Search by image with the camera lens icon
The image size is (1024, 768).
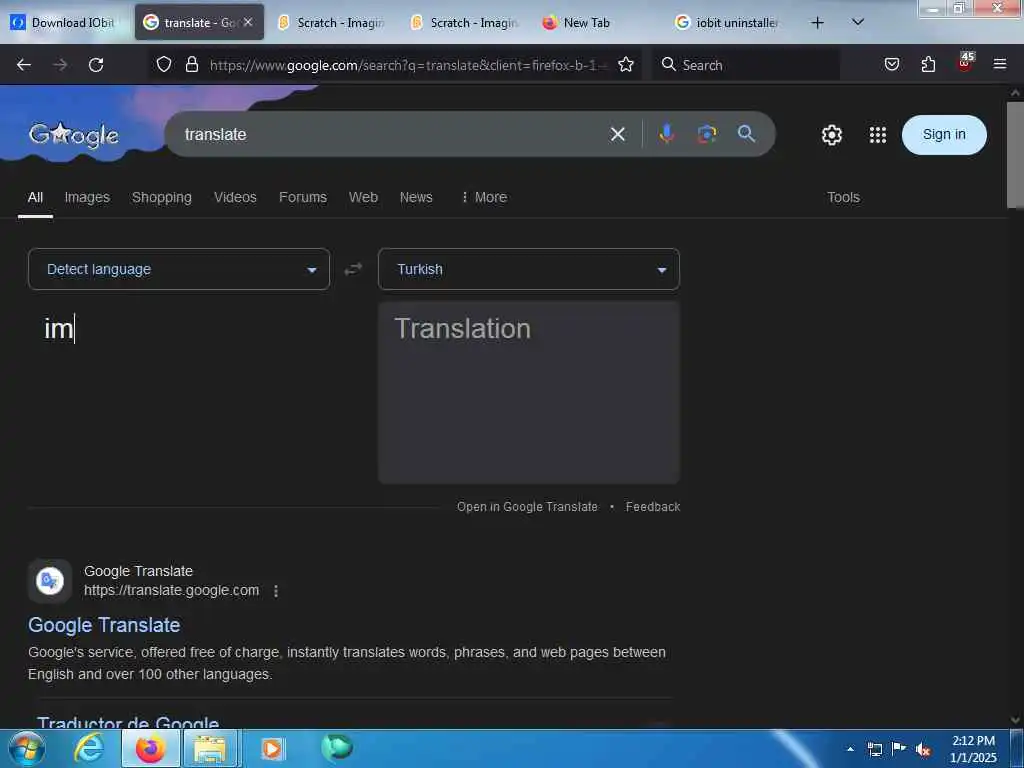[x=707, y=134]
